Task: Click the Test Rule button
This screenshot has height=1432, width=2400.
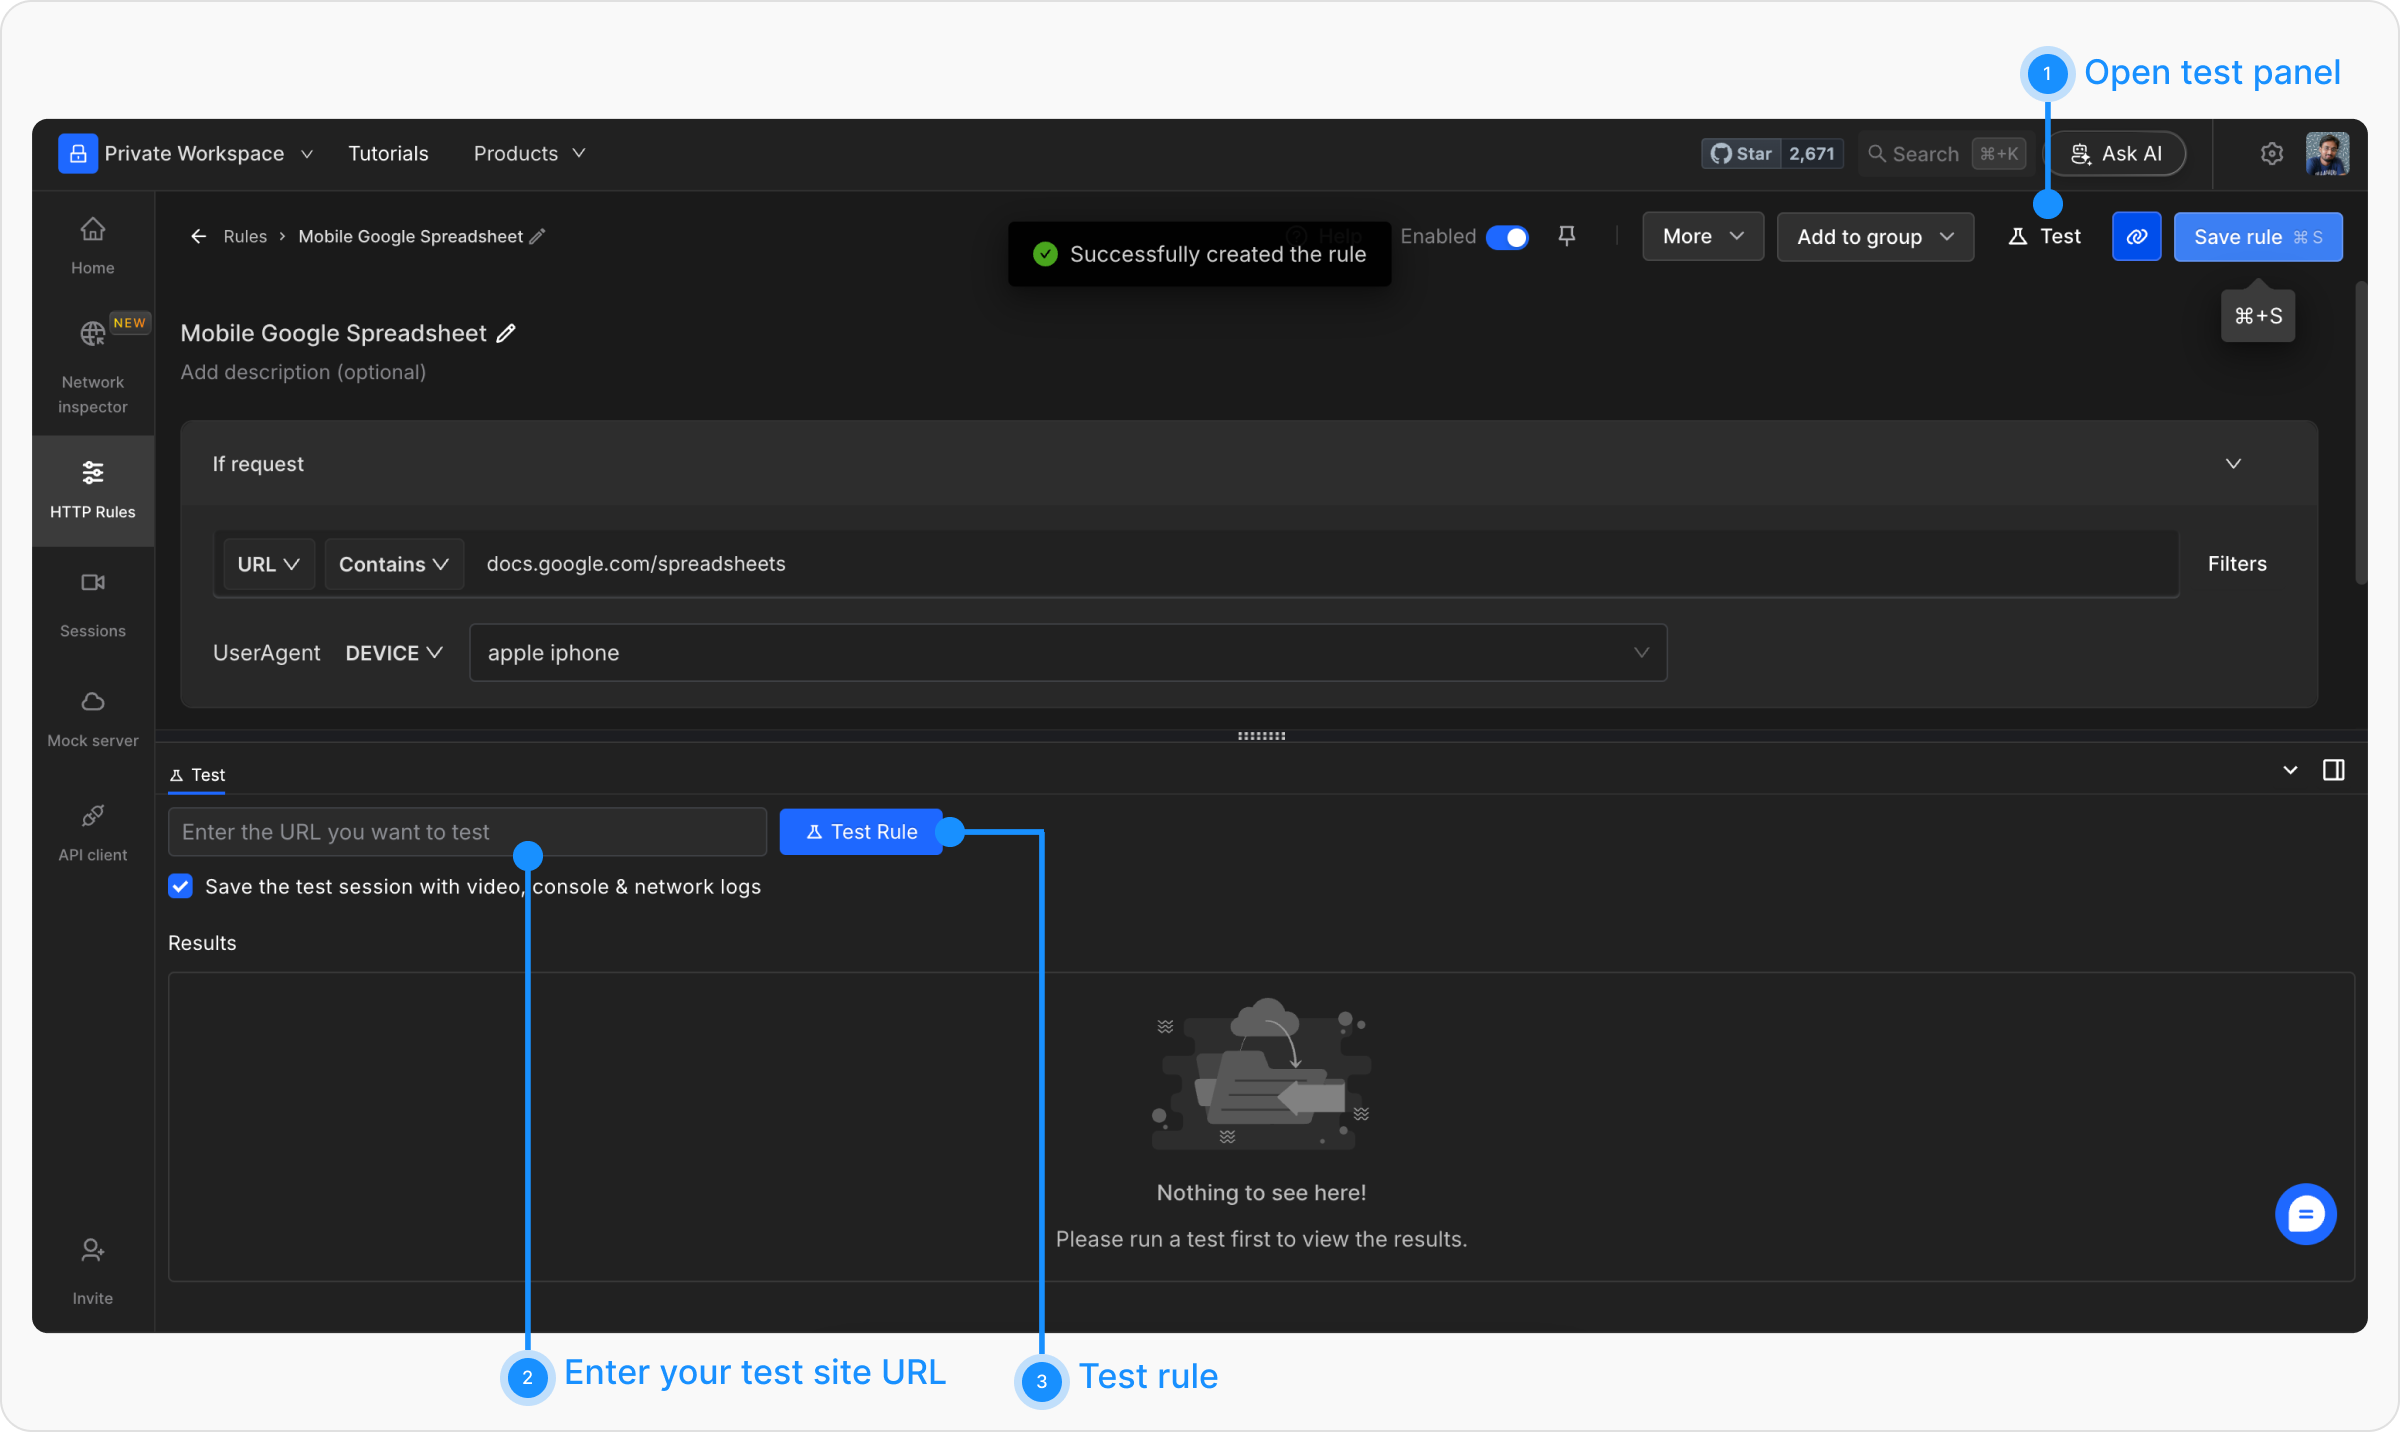Action: (861, 831)
